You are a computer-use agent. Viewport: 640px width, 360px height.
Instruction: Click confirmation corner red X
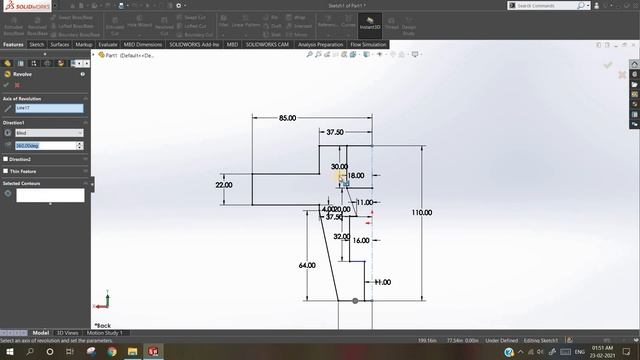coord(622,75)
